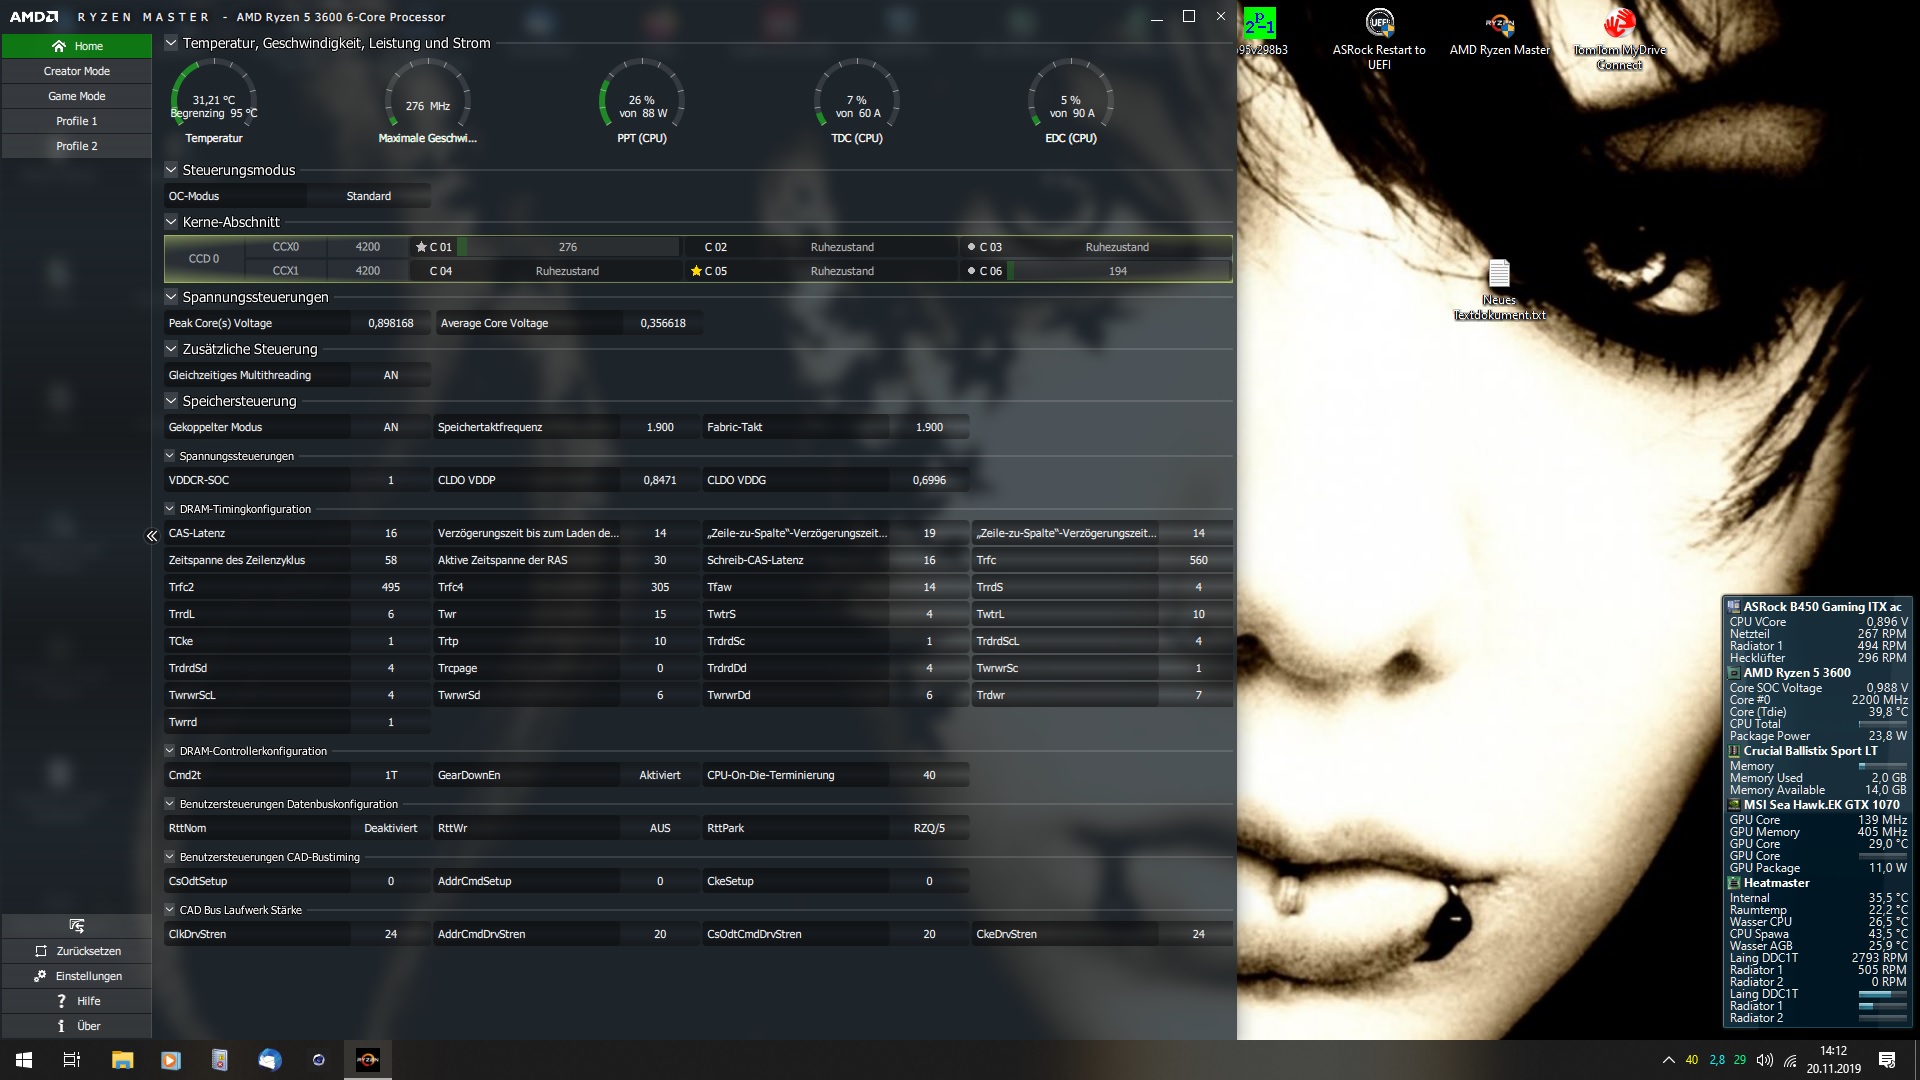Click the C 01 core frequency bar
This screenshot has height=1080, width=1920.
click(568, 247)
